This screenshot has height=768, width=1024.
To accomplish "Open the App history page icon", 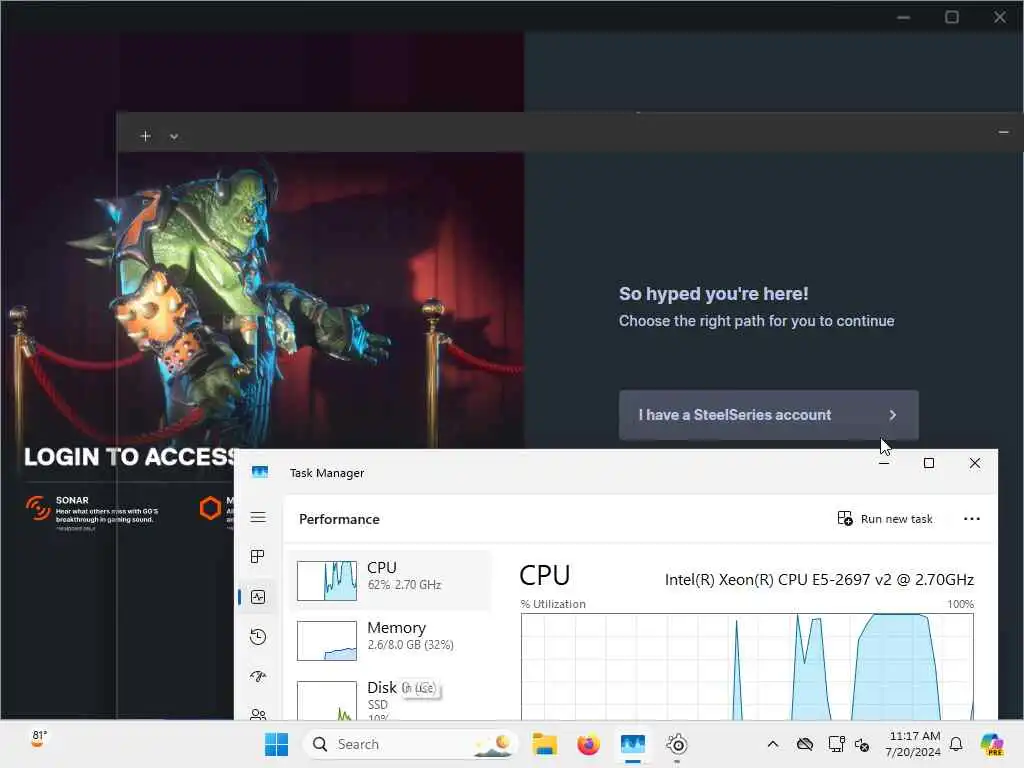I will point(258,637).
